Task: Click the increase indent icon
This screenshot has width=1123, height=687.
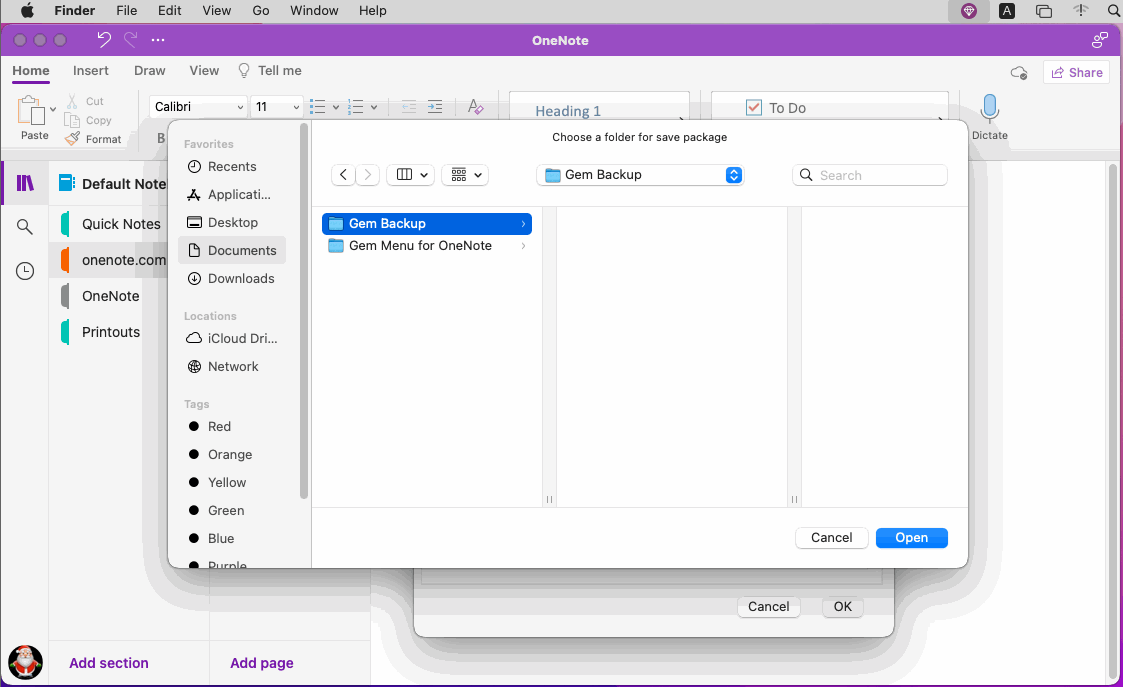Action: point(435,107)
